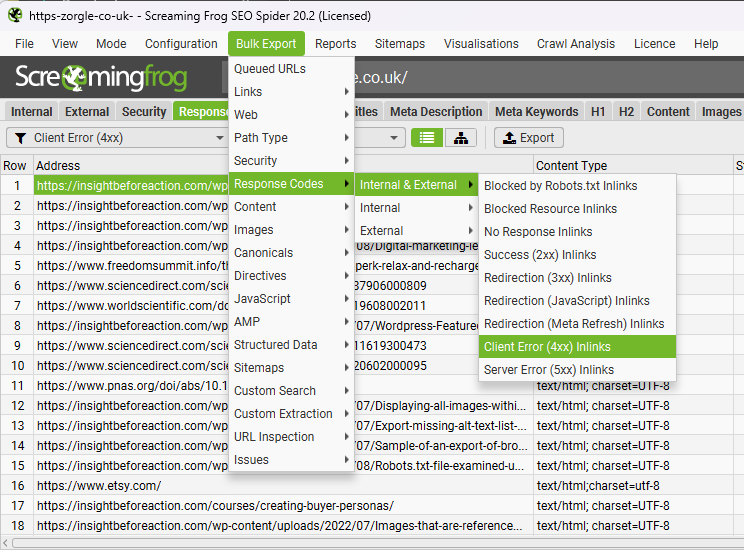
Task: Select Redirection (3xx) Inlinks
Action: pos(577,278)
